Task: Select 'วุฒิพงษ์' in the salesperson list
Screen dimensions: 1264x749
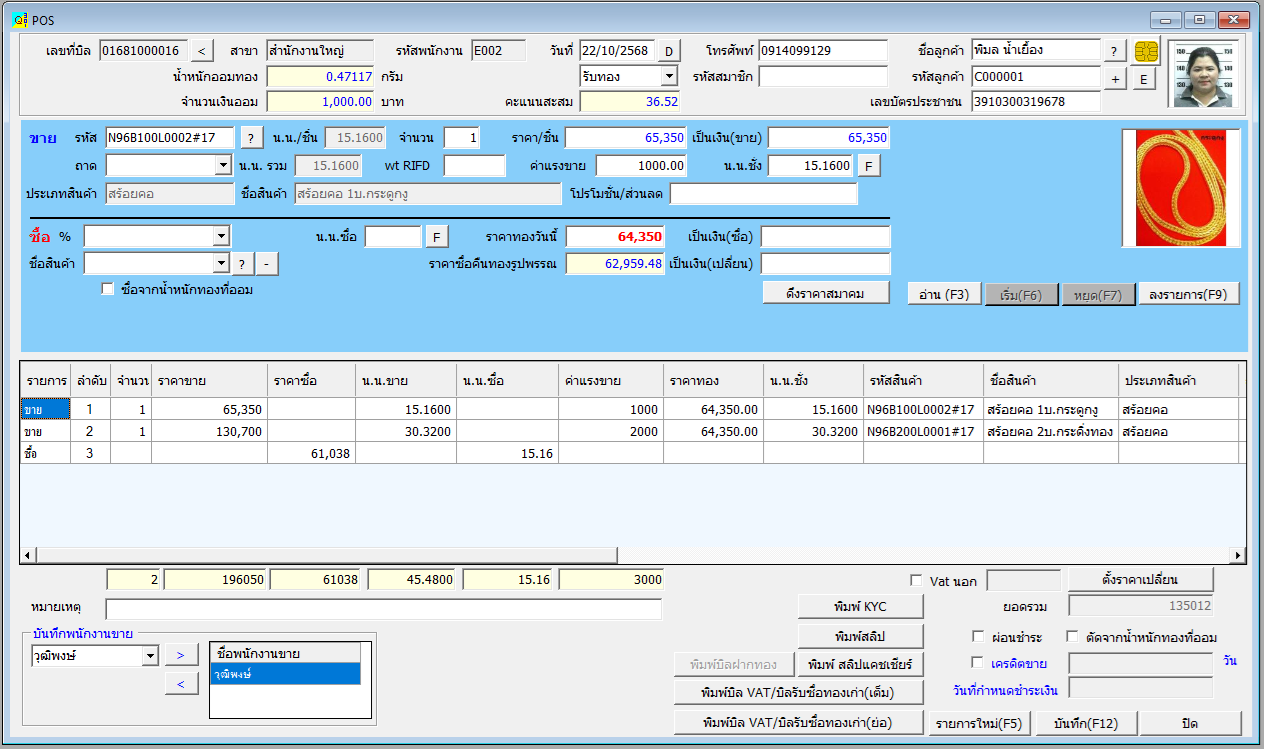Action: (x=284, y=675)
